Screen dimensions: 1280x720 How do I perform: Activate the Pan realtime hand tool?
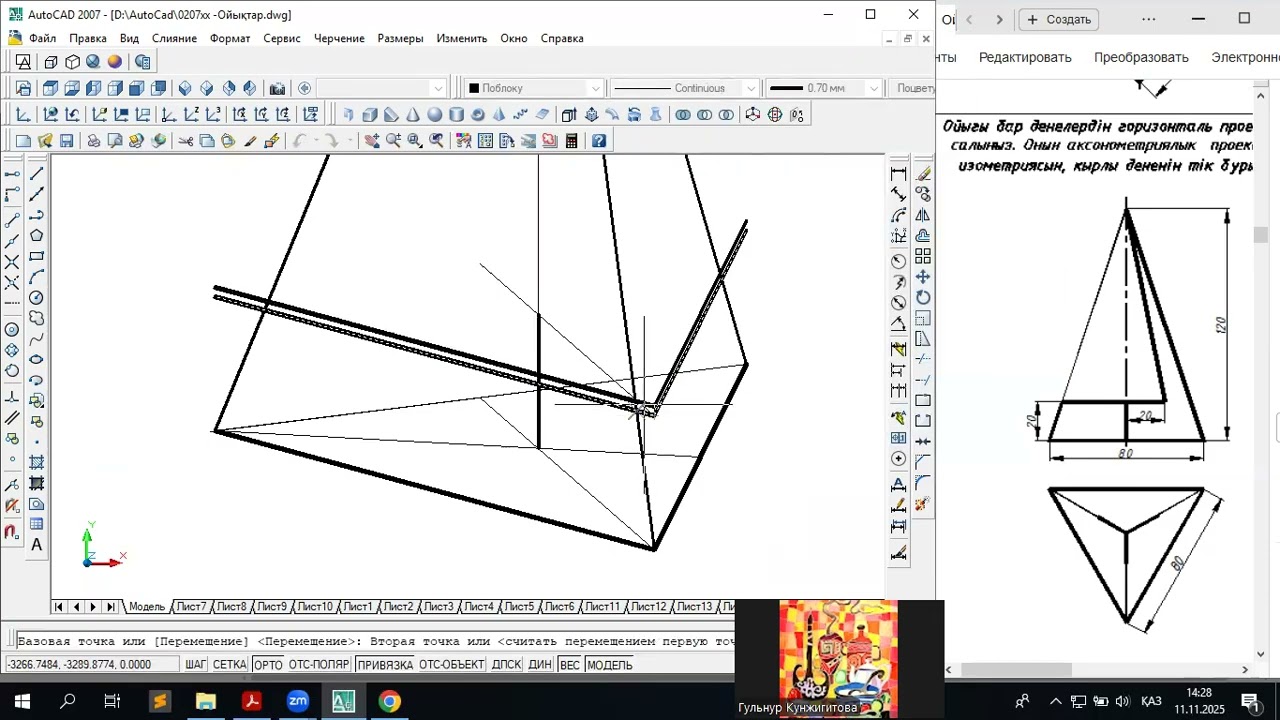[x=372, y=141]
